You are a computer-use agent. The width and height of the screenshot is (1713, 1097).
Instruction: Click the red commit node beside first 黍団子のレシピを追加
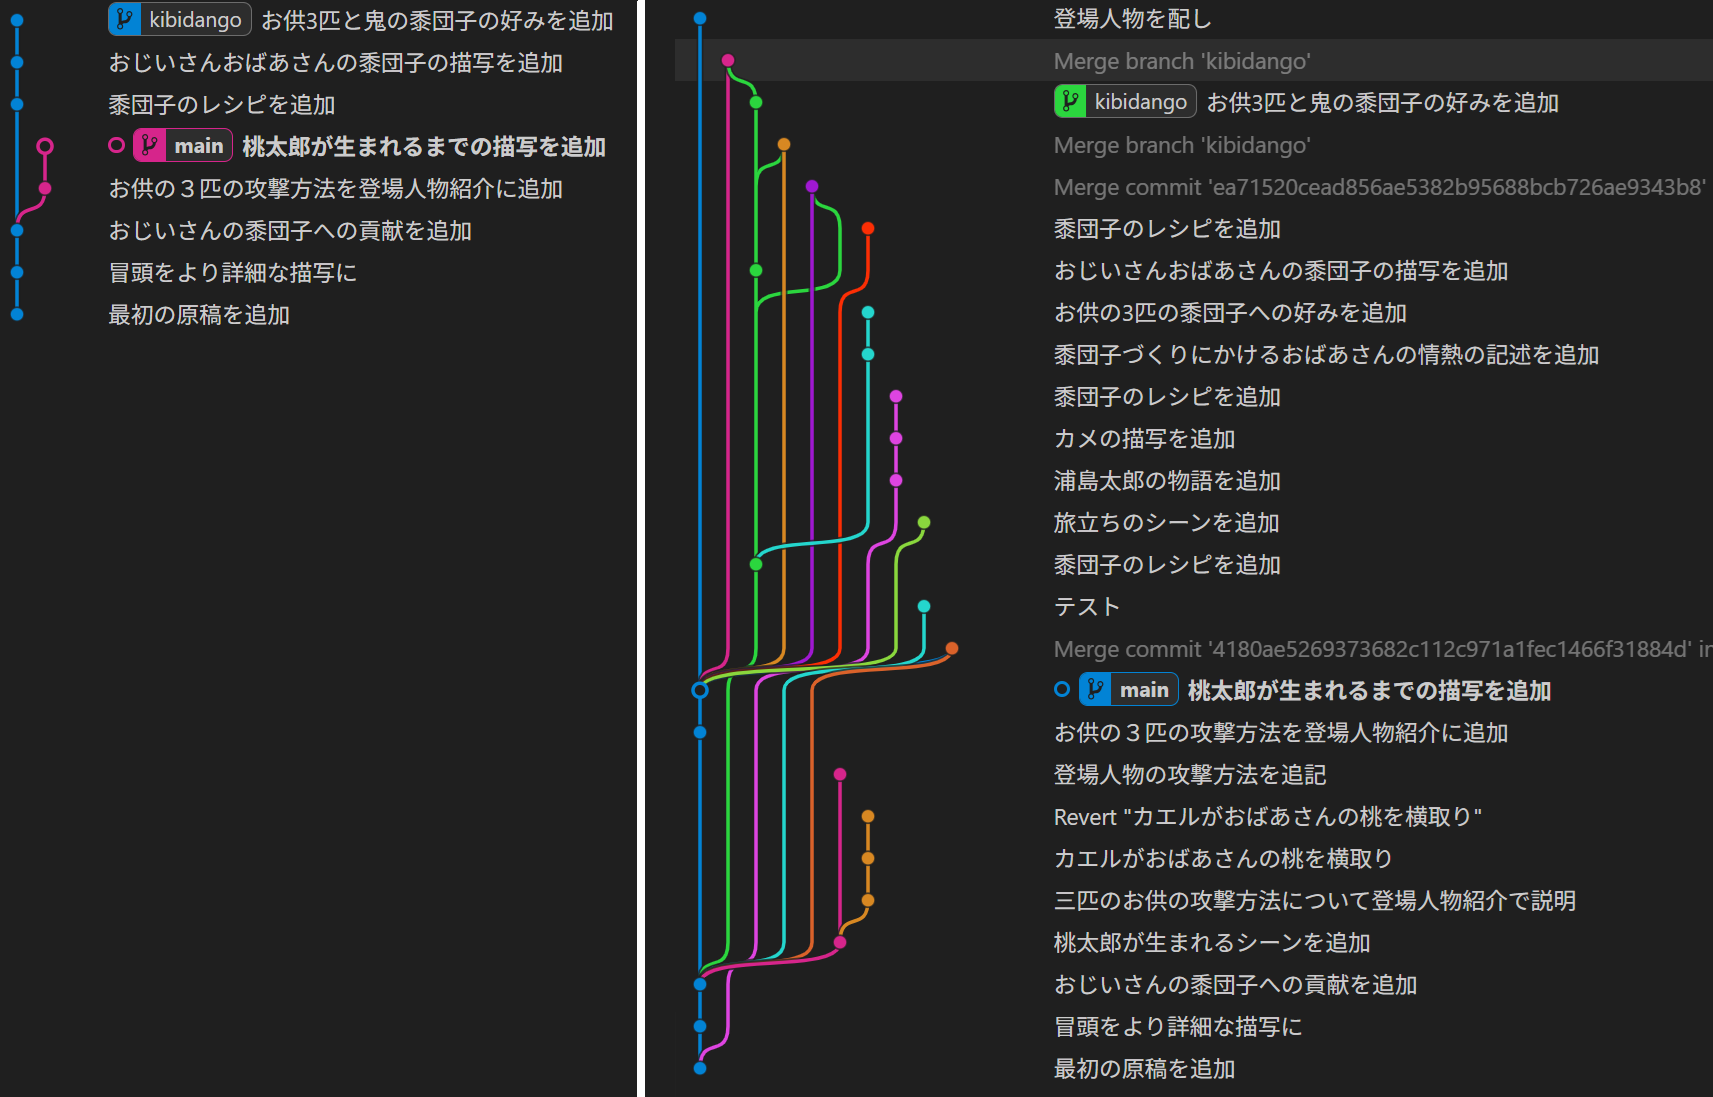868,229
